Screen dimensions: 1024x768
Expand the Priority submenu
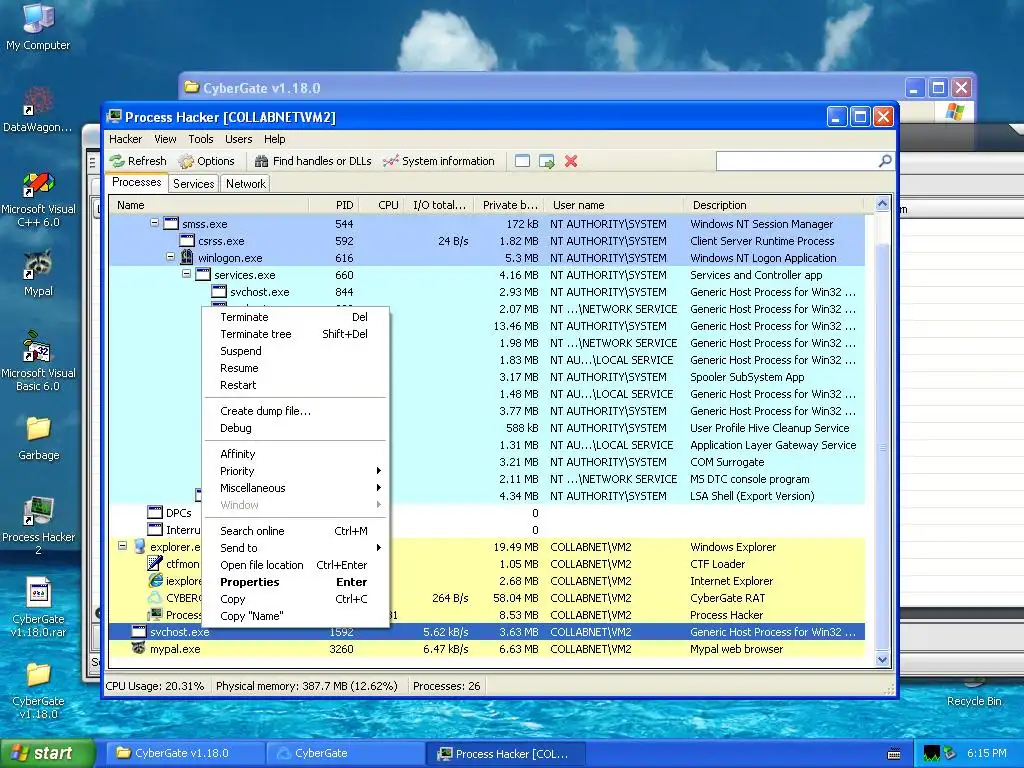295,471
